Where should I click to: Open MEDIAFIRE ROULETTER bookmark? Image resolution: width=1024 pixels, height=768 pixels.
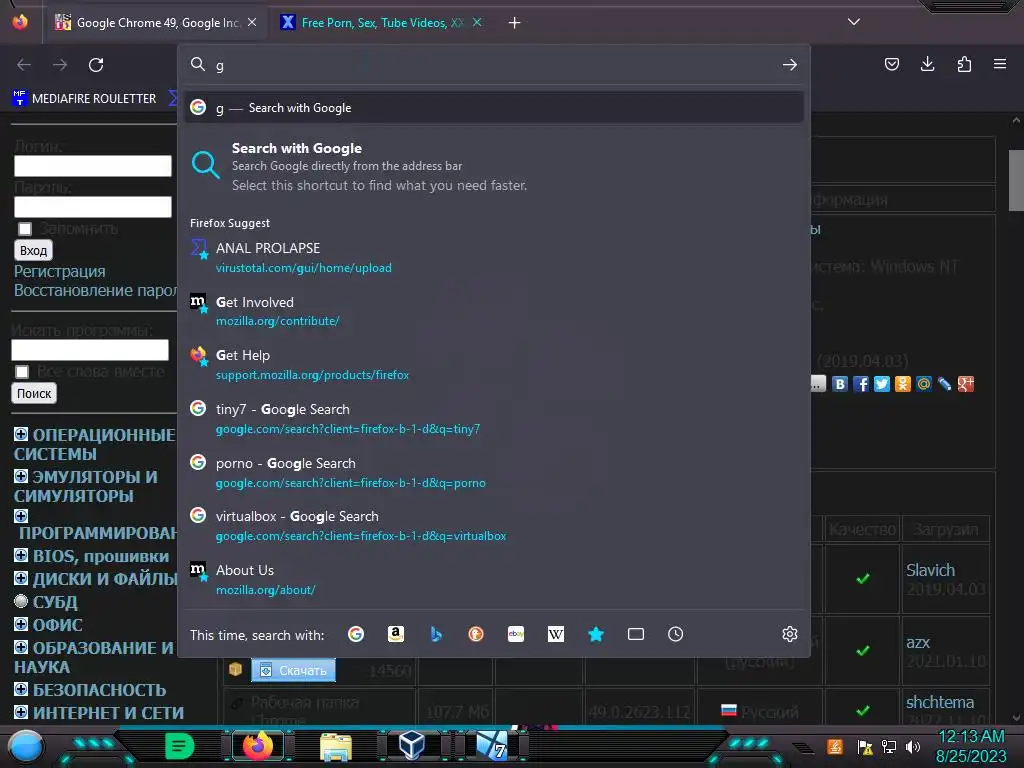[85, 99]
